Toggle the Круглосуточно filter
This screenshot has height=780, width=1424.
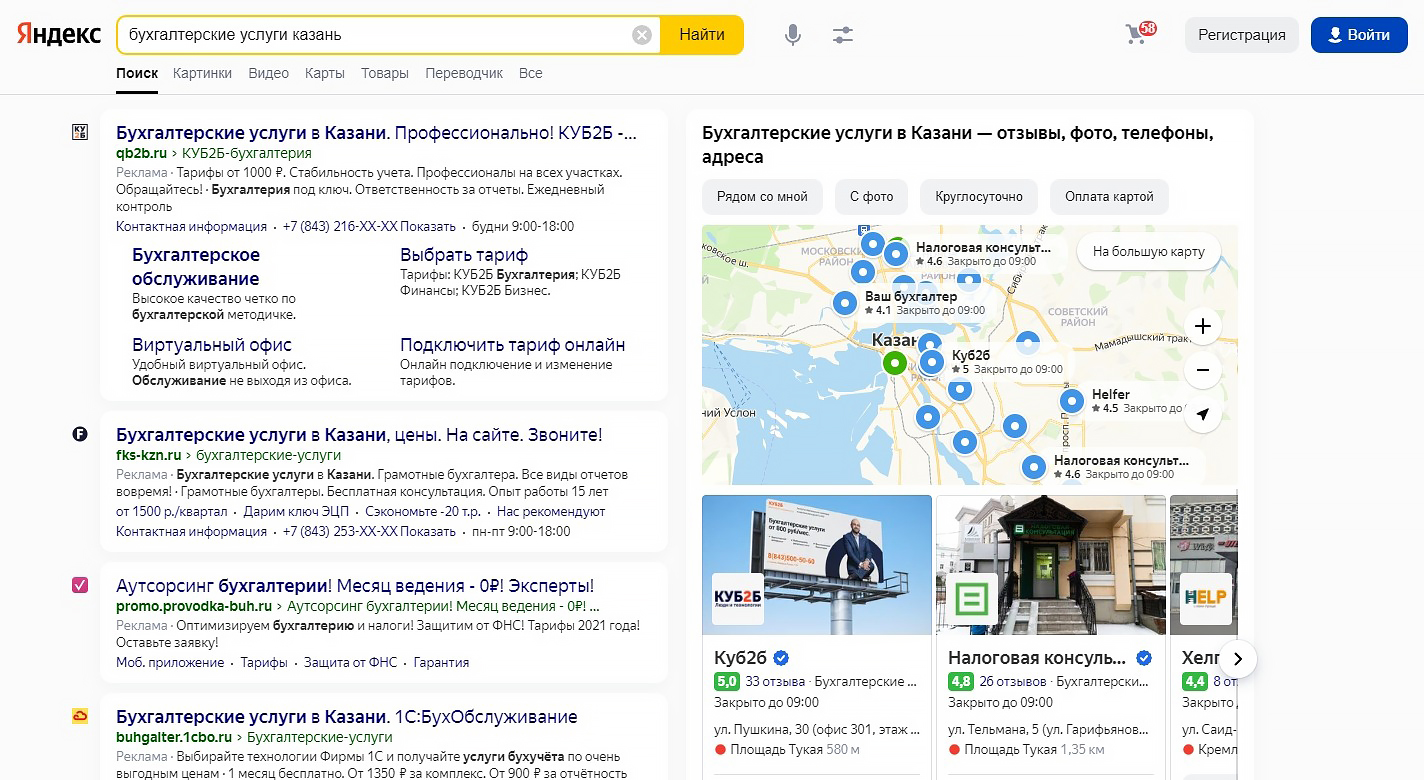pyautogui.click(x=979, y=197)
